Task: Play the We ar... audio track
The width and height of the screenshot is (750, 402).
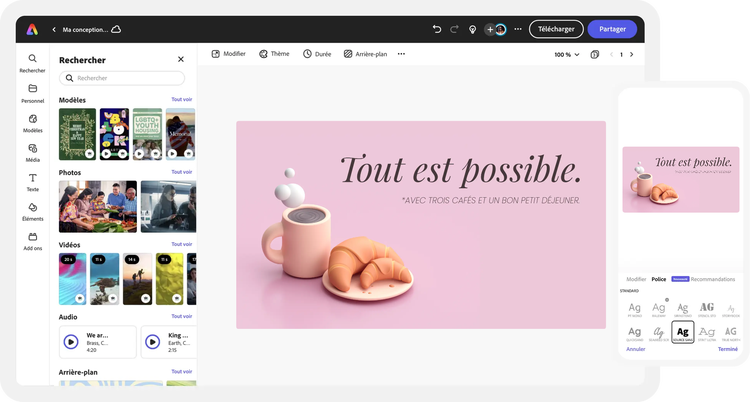Action: pos(71,342)
